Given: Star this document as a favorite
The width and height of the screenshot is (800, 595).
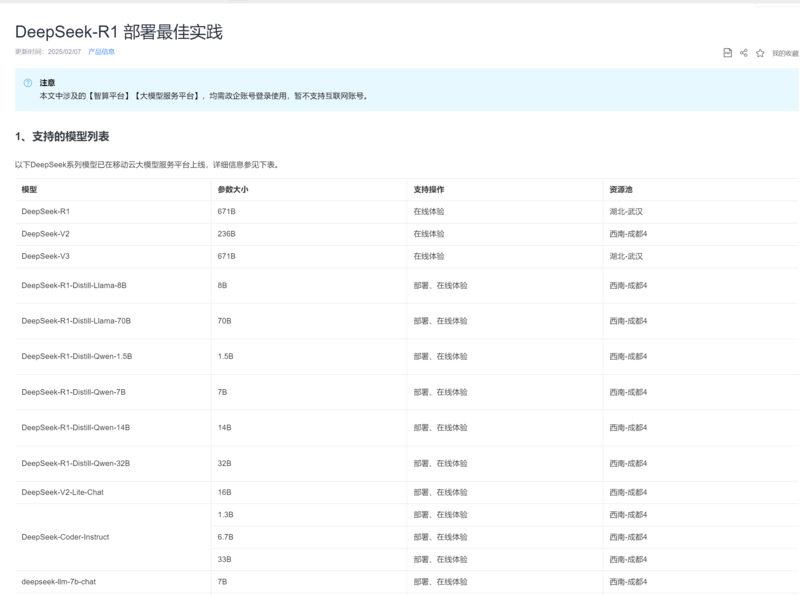Looking at the screenshot, I should 760,53.
